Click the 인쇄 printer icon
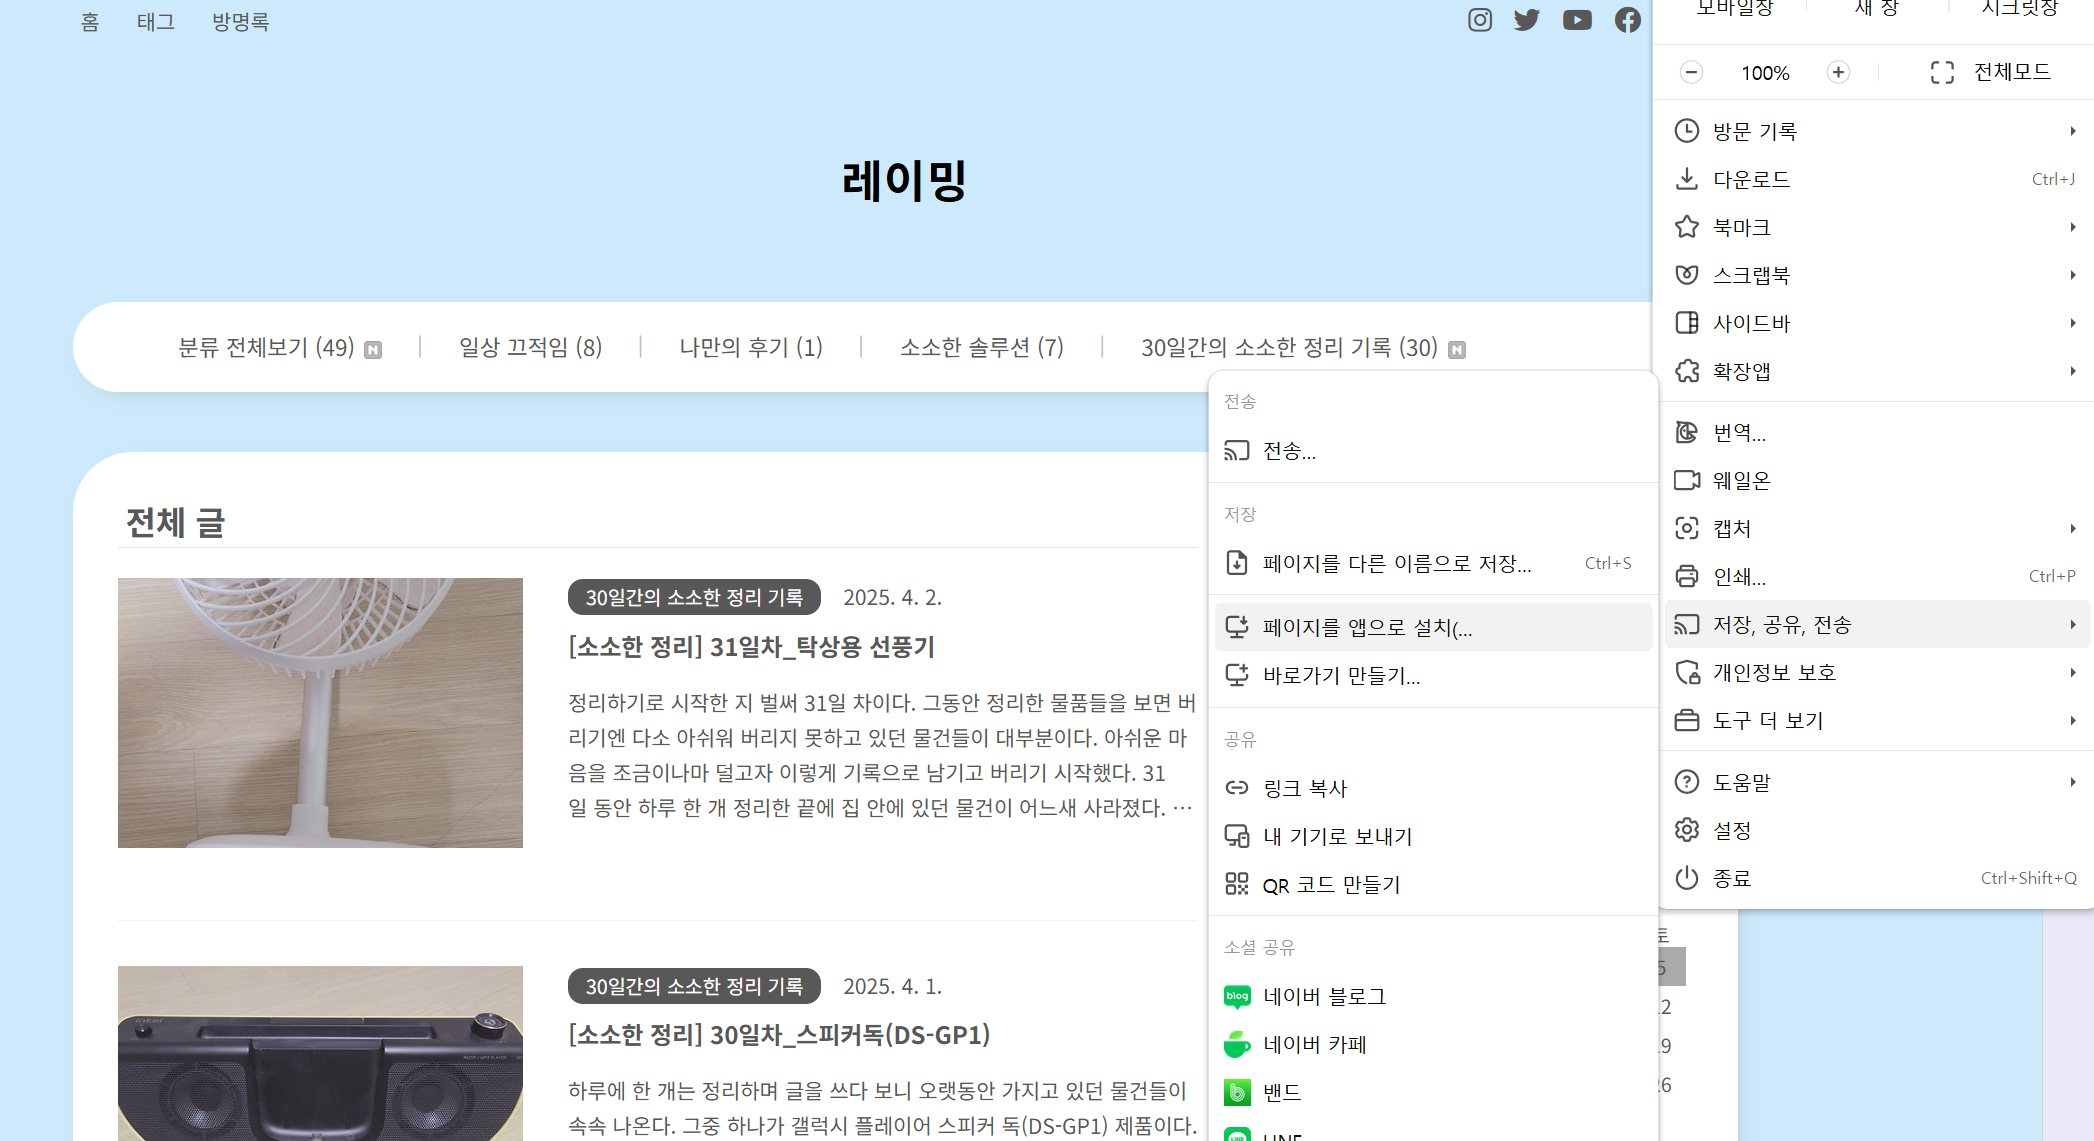Screen dimensions: 2094x1141 (1687, 576)
